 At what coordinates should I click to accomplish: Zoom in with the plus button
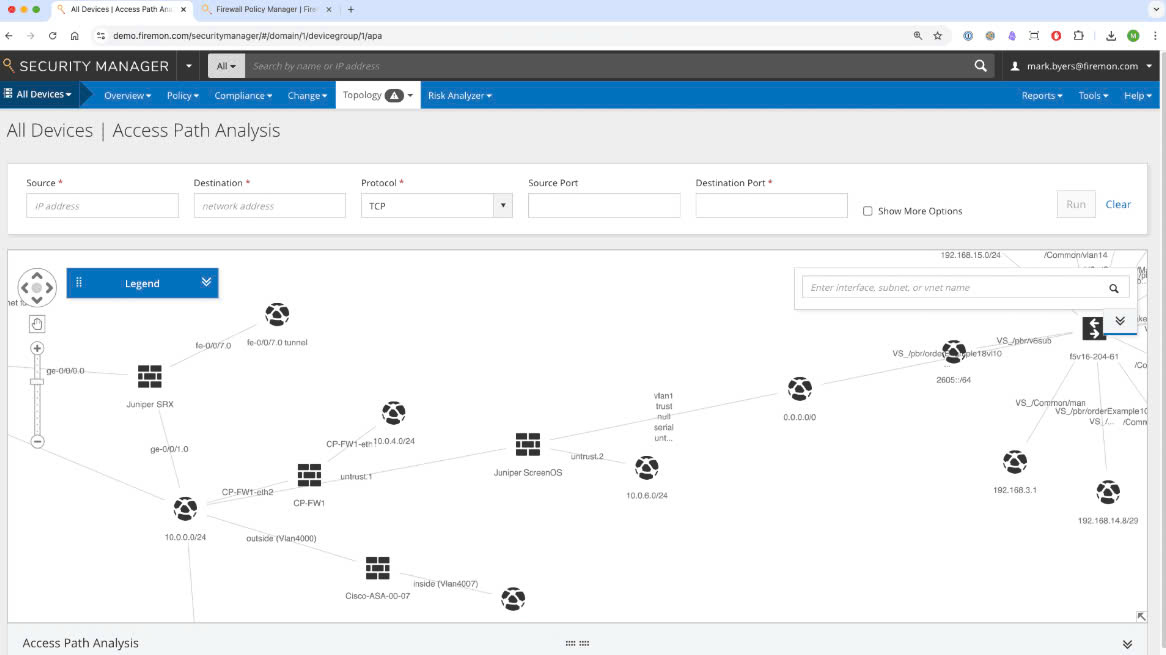[x=37, y=349]
